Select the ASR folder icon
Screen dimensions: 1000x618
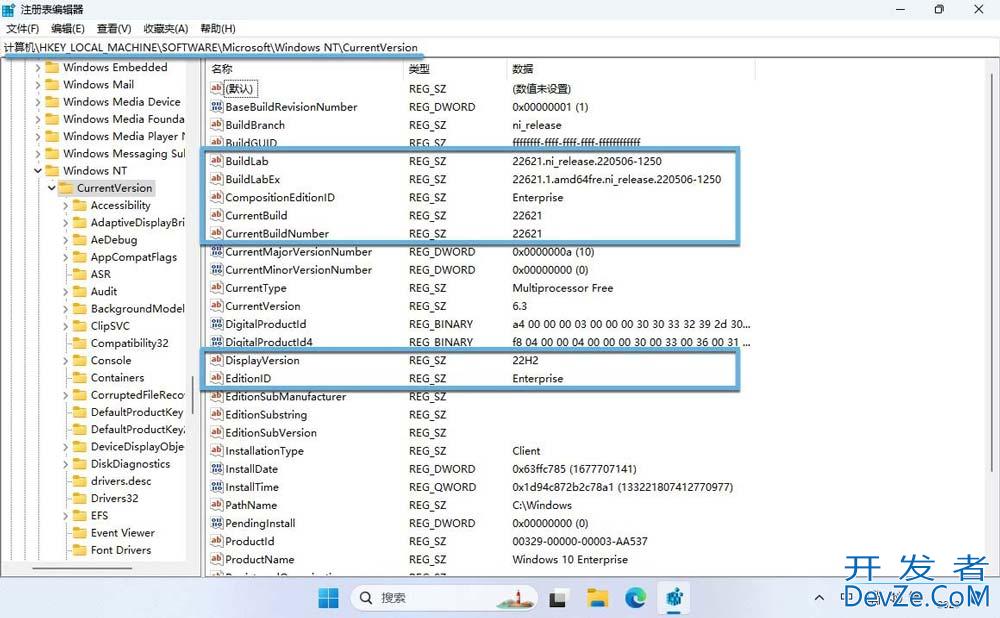click(x=80, y=274)
